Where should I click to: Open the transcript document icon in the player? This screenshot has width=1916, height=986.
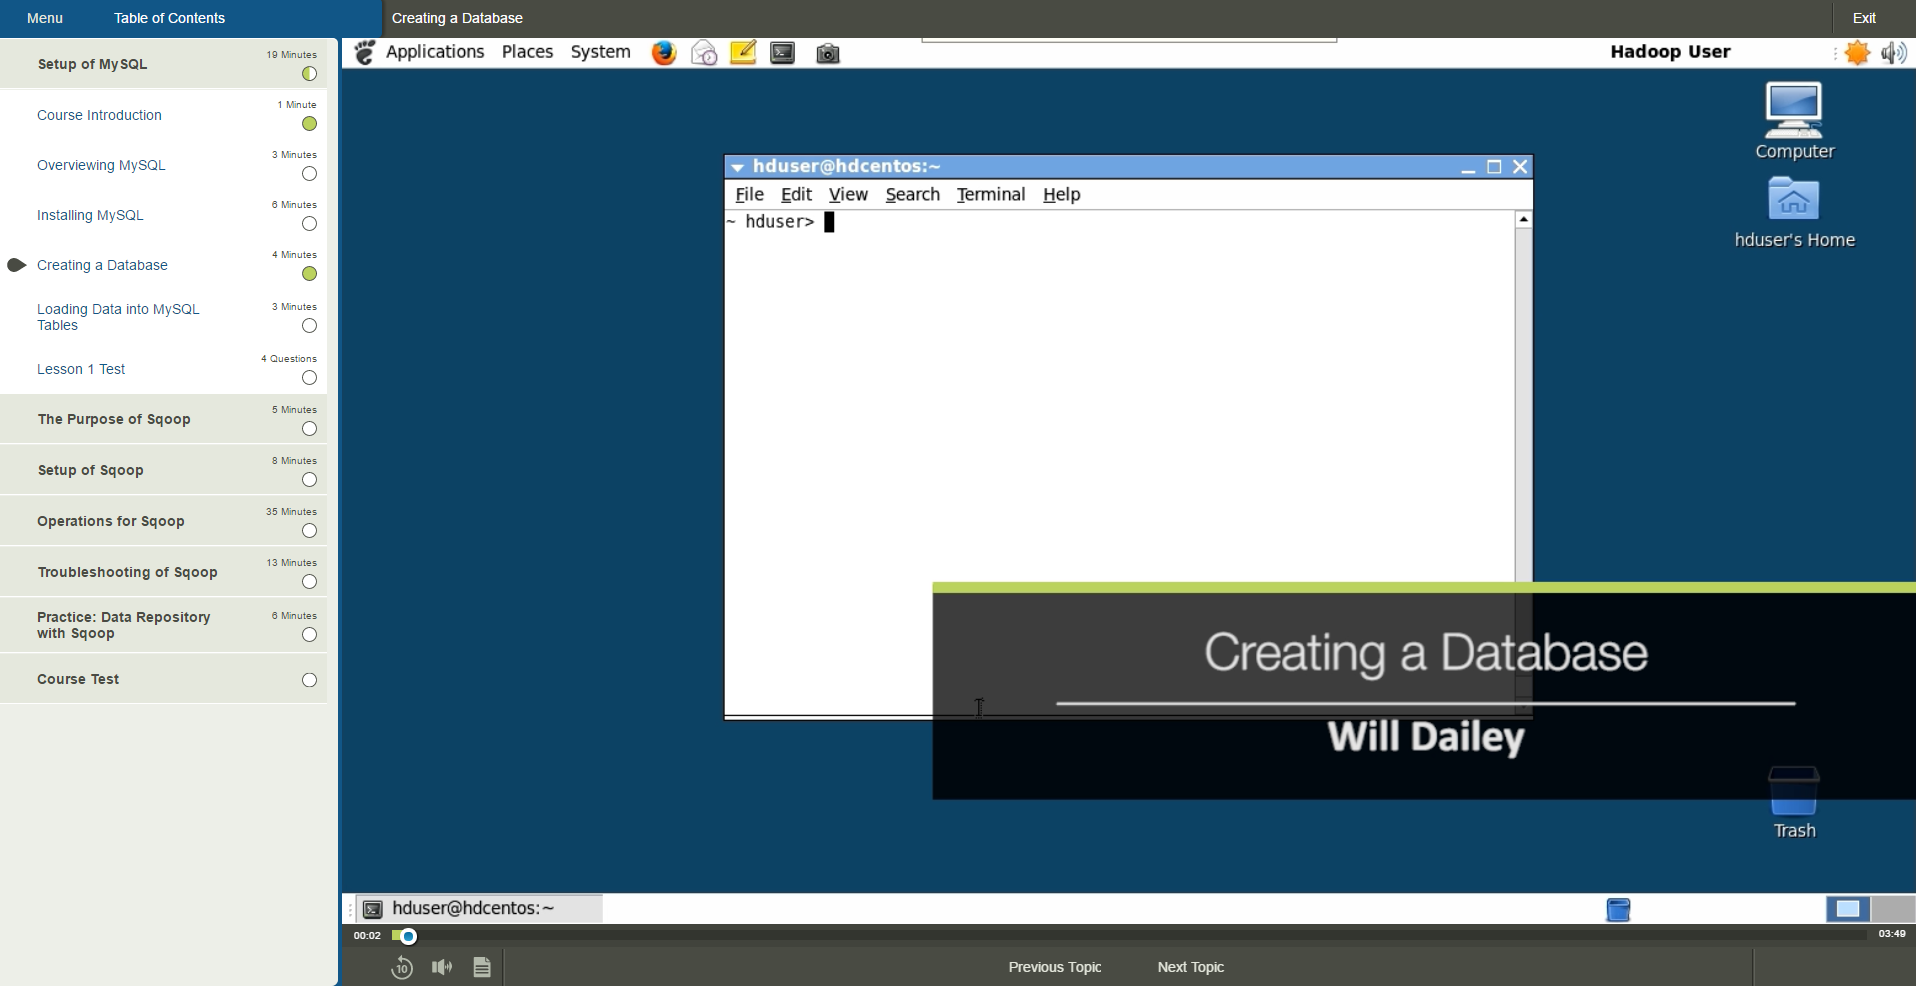click(481, 967)
